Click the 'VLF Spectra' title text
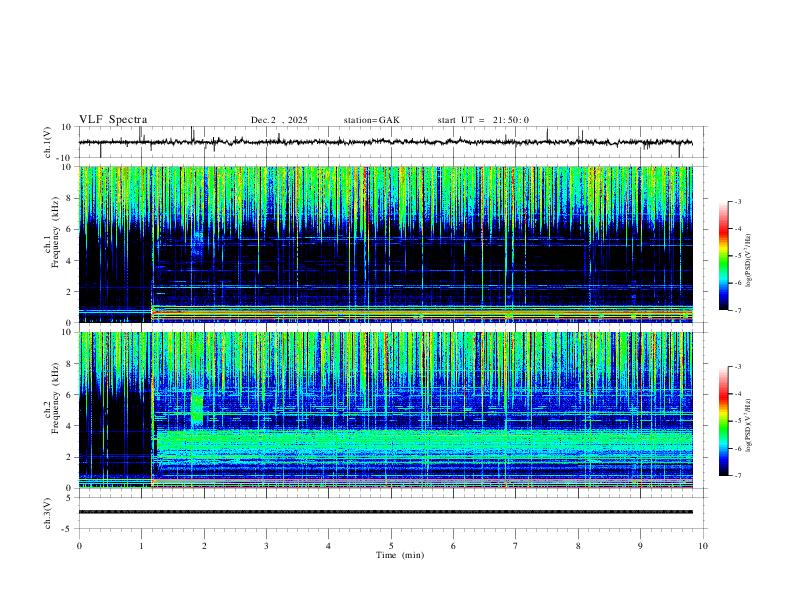792x612 pixels. click(113, 120)
